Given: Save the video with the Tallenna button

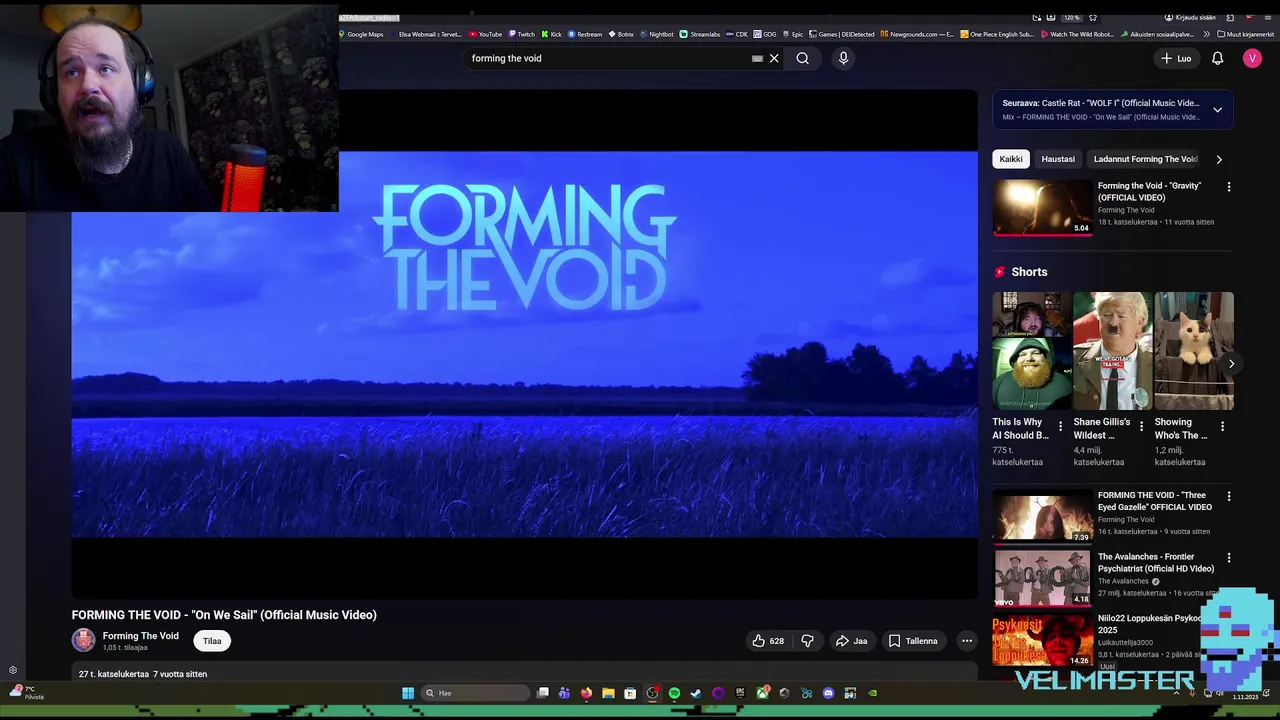Looking at the screenshot, I should pos(913,641).
